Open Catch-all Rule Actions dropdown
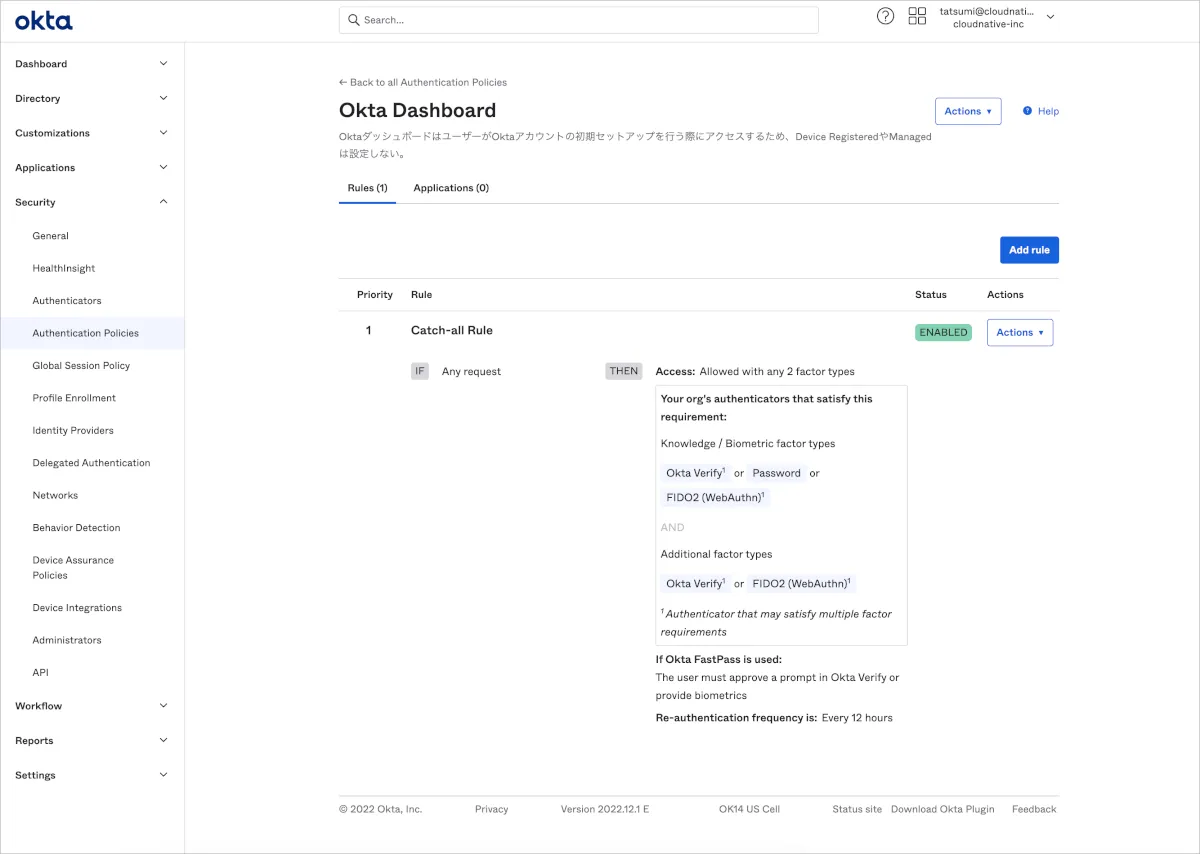 tap(1019, 332)
